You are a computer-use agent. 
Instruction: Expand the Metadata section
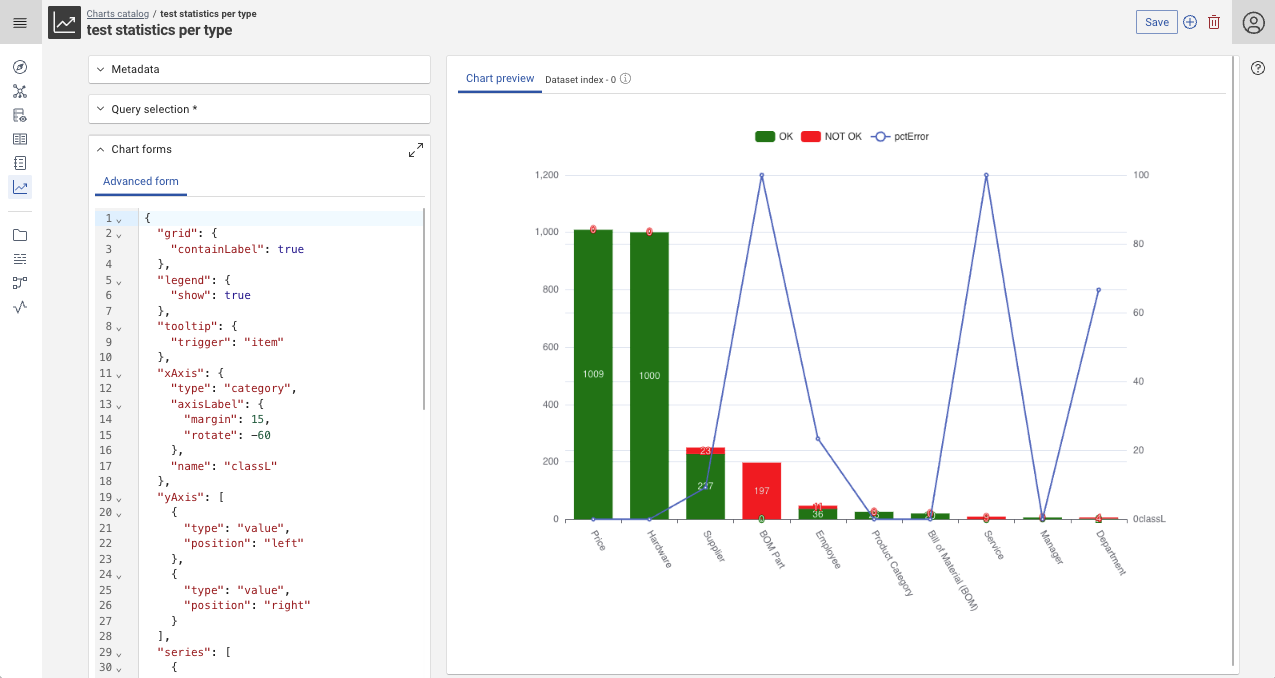coord(135,69)
